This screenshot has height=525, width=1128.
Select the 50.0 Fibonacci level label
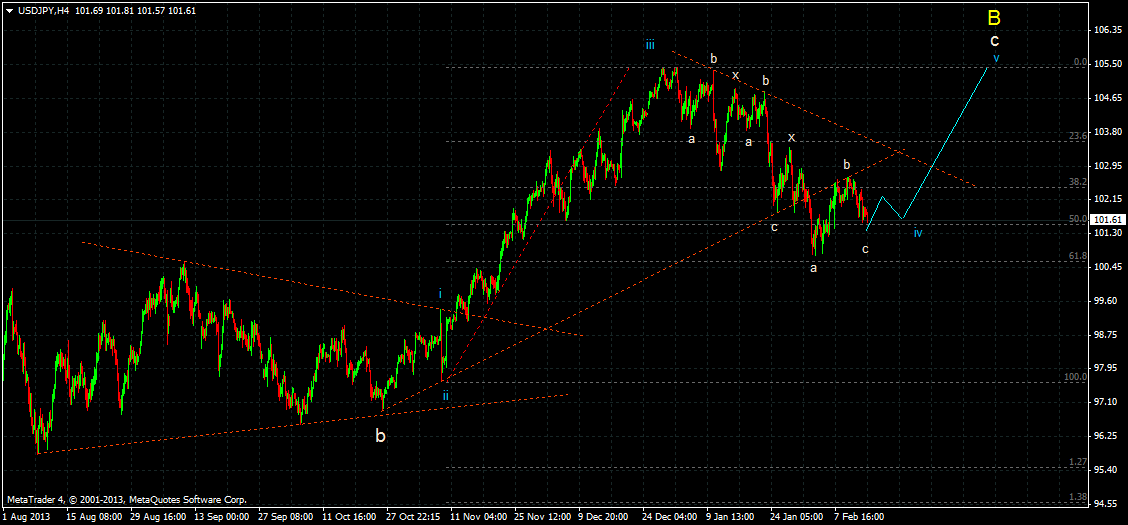coord(1077,219)
